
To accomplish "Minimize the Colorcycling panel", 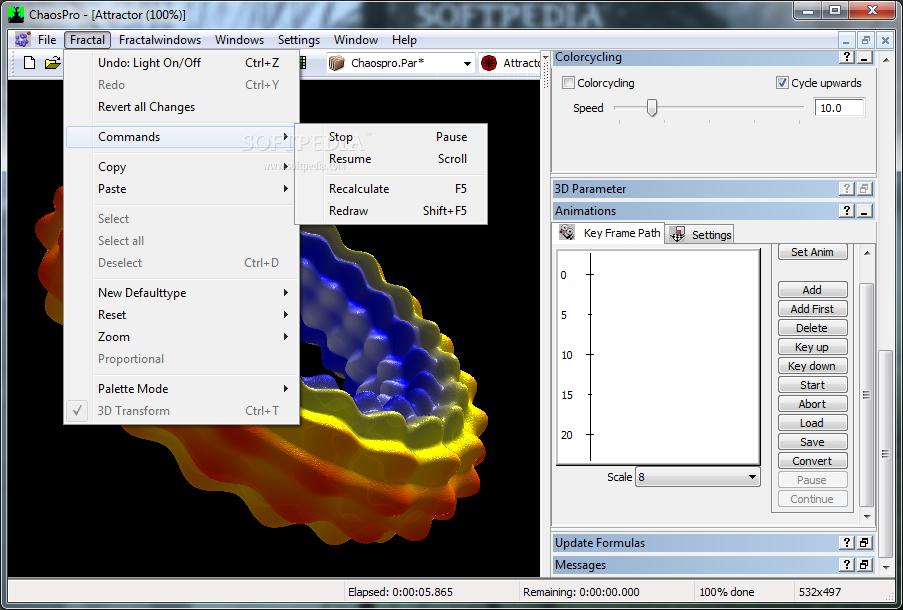I will point(864,56).
